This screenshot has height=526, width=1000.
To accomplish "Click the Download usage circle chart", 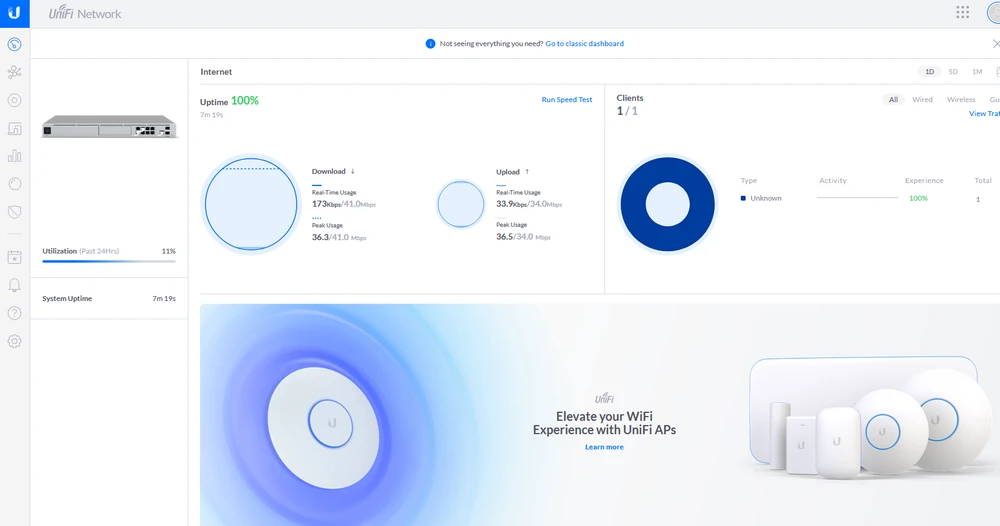I will tap(251, 204).
